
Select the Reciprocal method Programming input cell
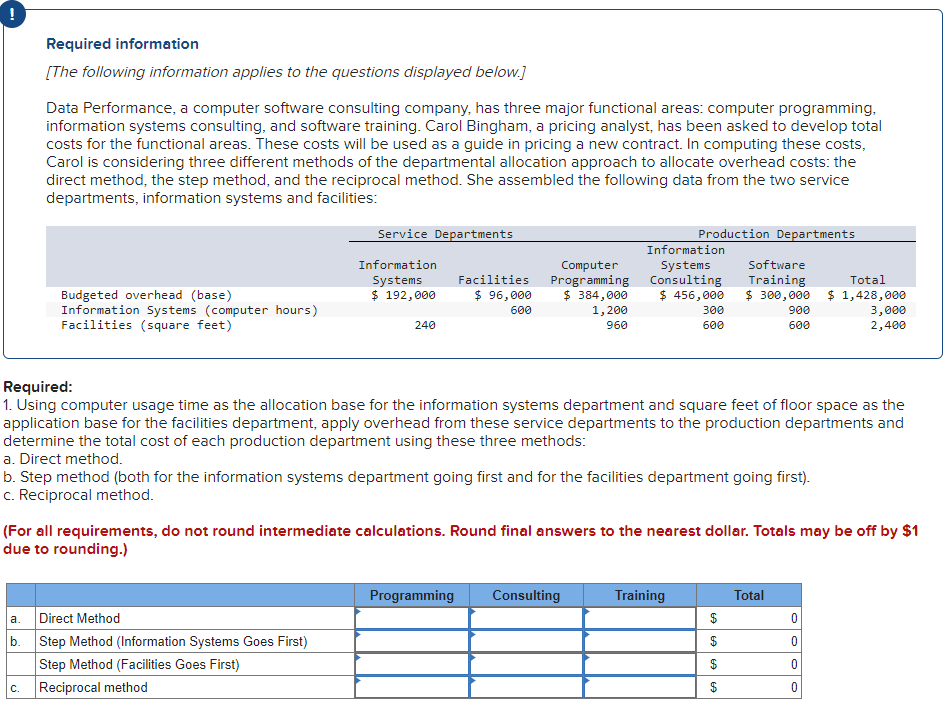[x=412, y=687]
